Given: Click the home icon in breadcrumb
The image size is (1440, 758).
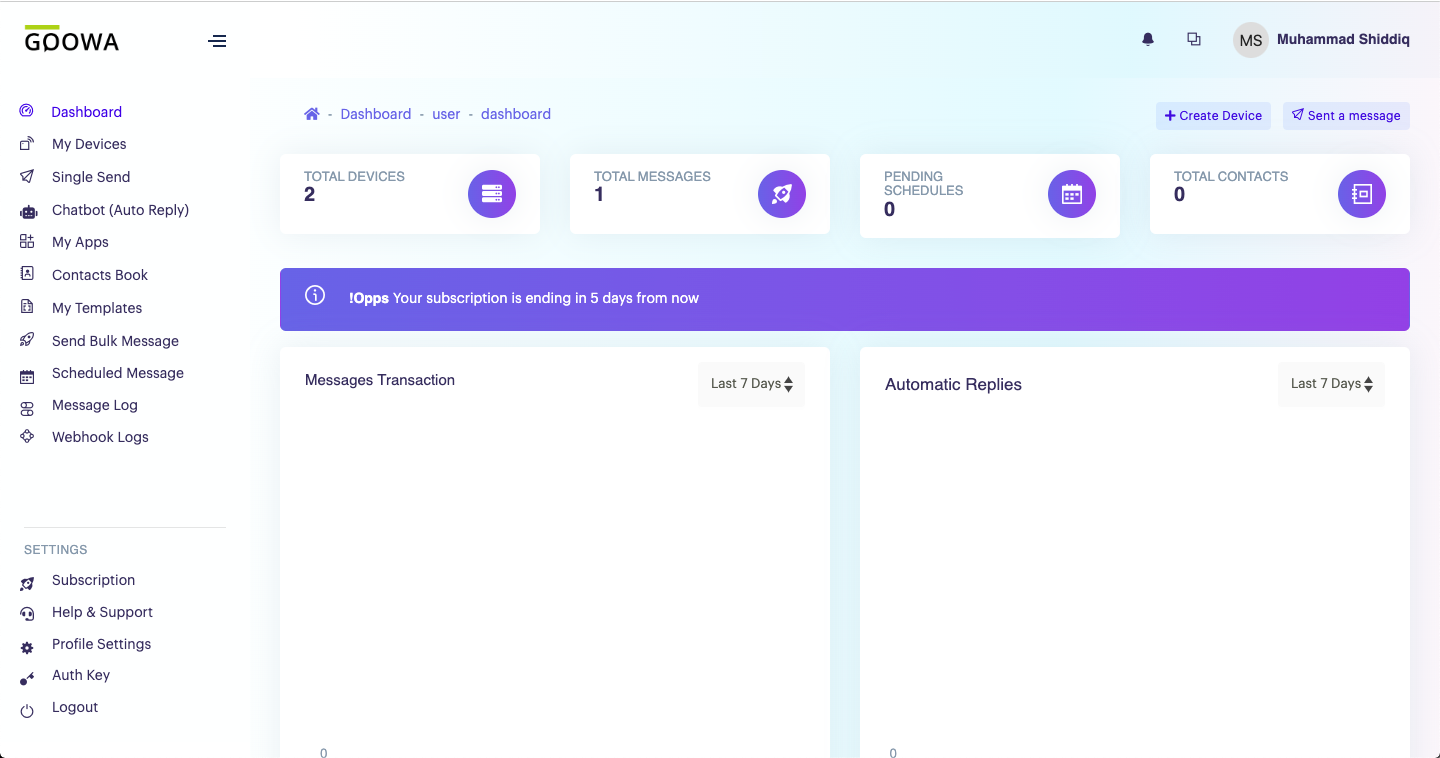Looking at the screenshot, I should point(312,114).
